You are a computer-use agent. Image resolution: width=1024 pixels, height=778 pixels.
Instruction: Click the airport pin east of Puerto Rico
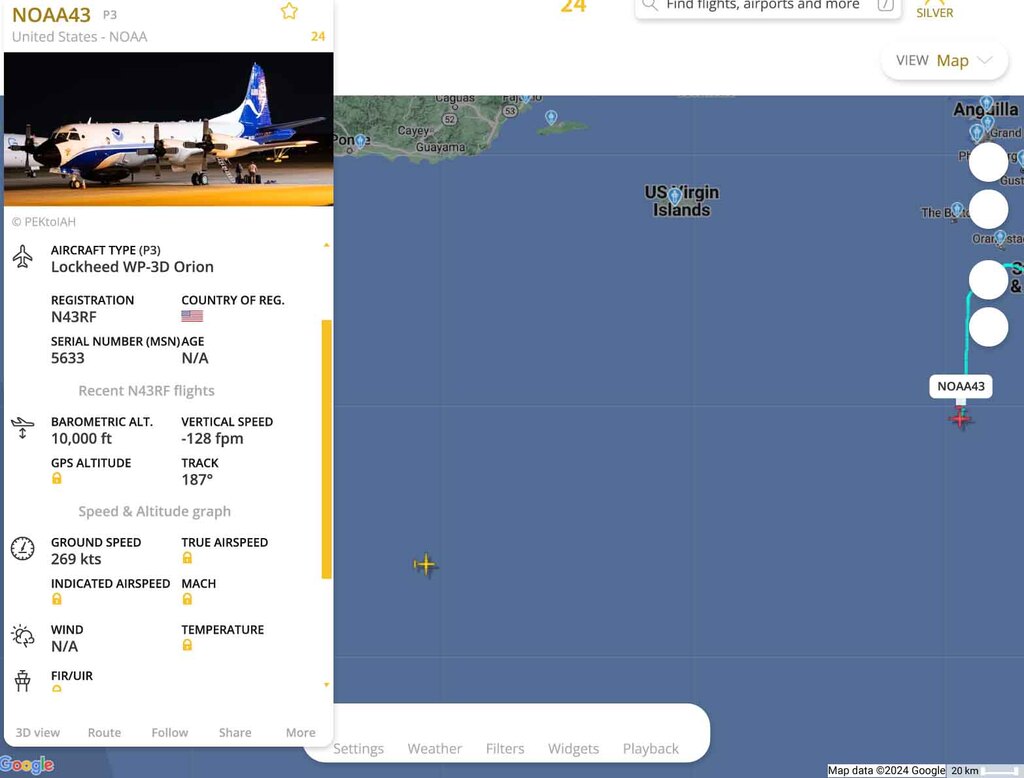click(551, 118)
